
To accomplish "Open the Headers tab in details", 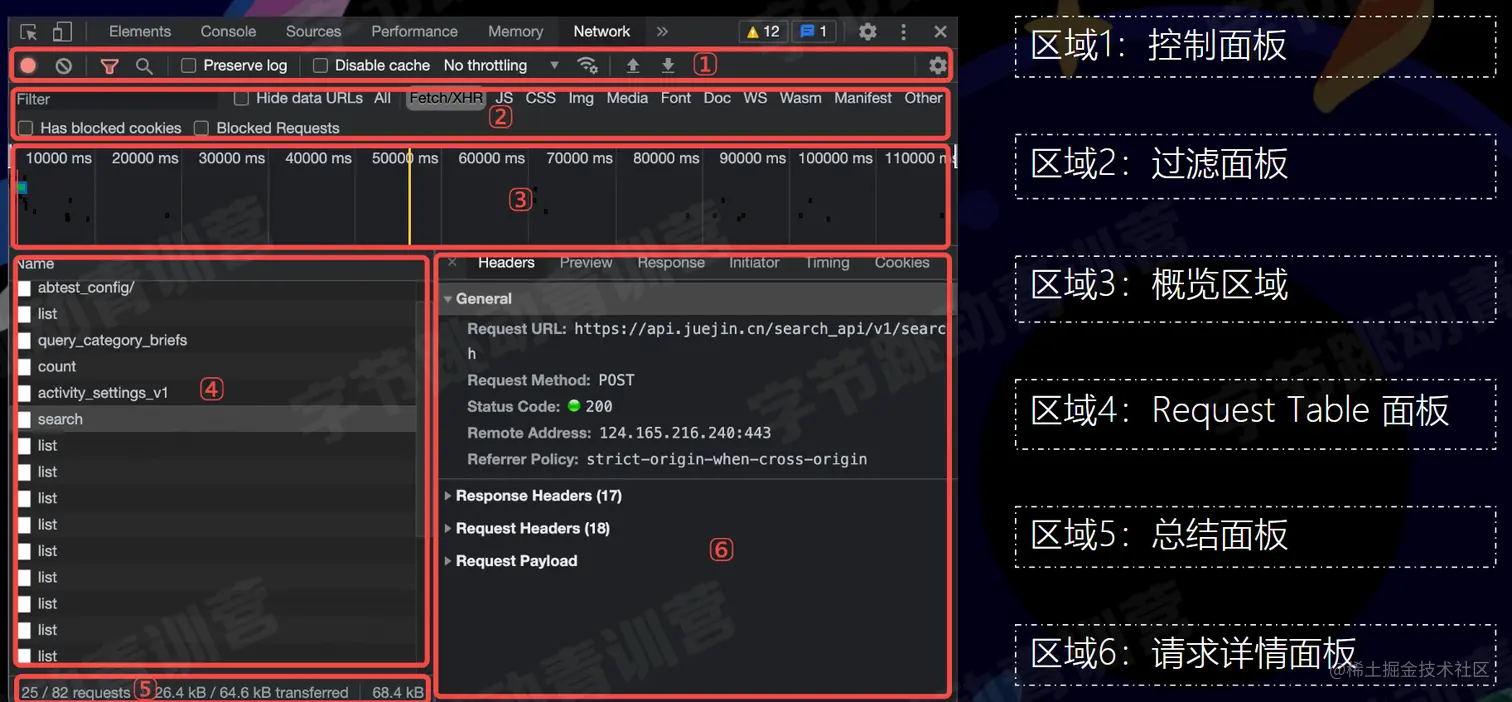I will coord(506,263).
